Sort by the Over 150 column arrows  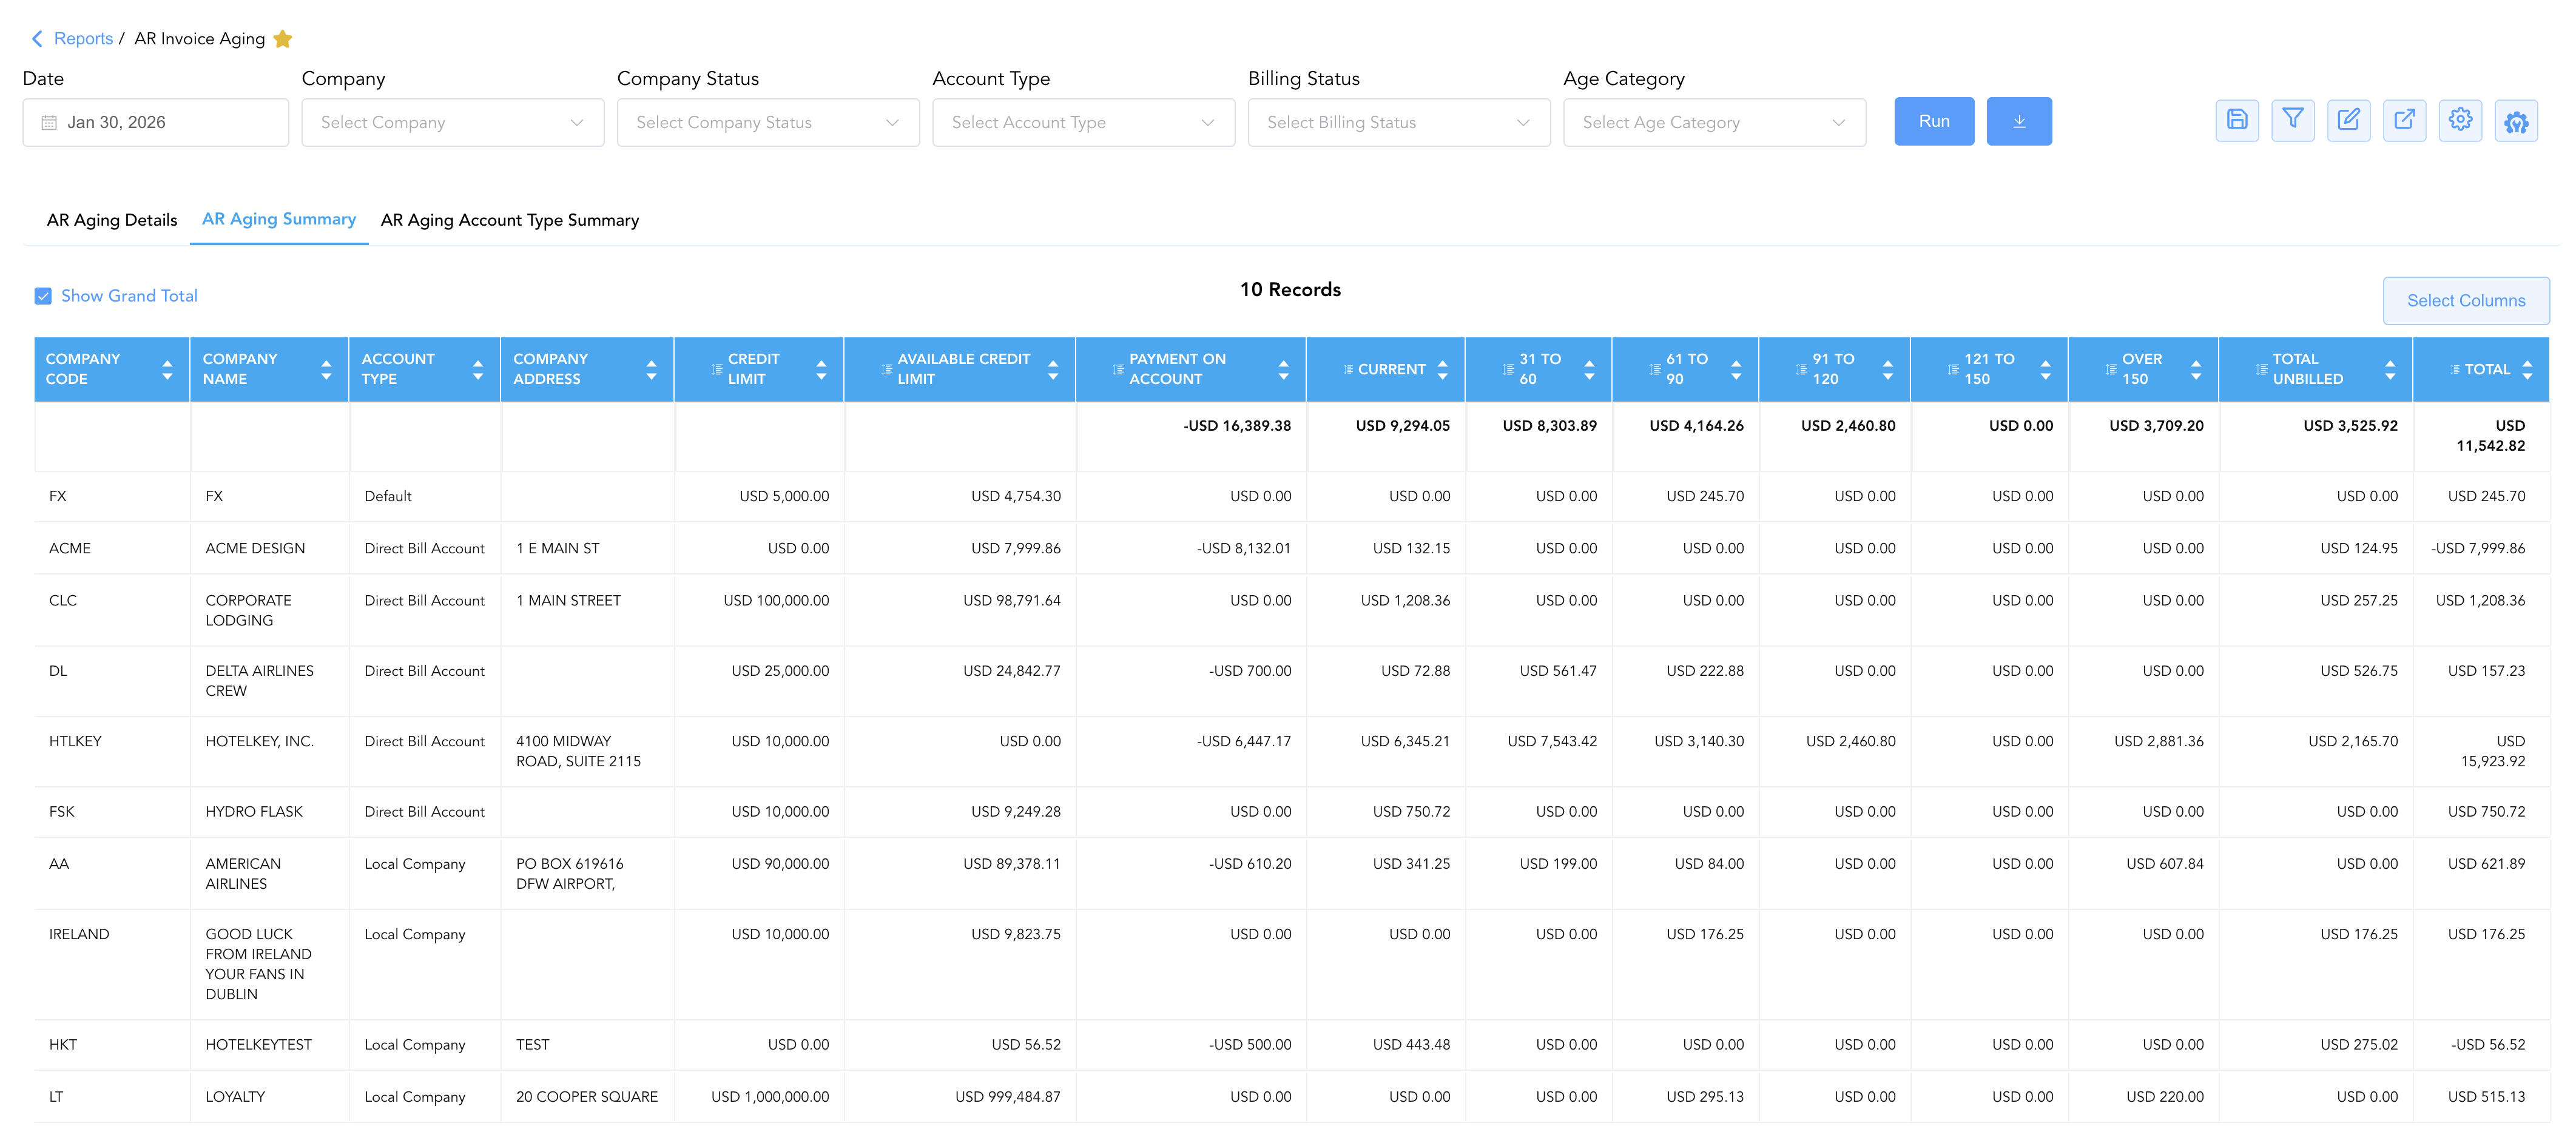point(2195,370)
